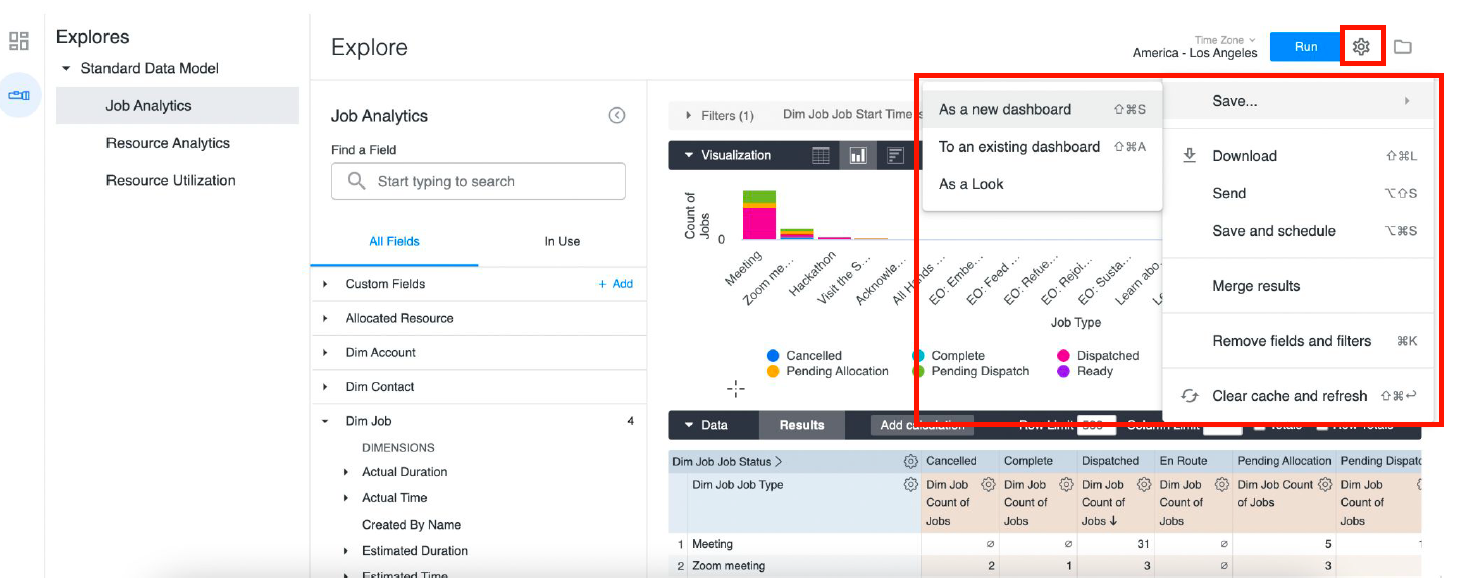
Task: Switch visualization to table icon
Action: (x=820, y=155)
